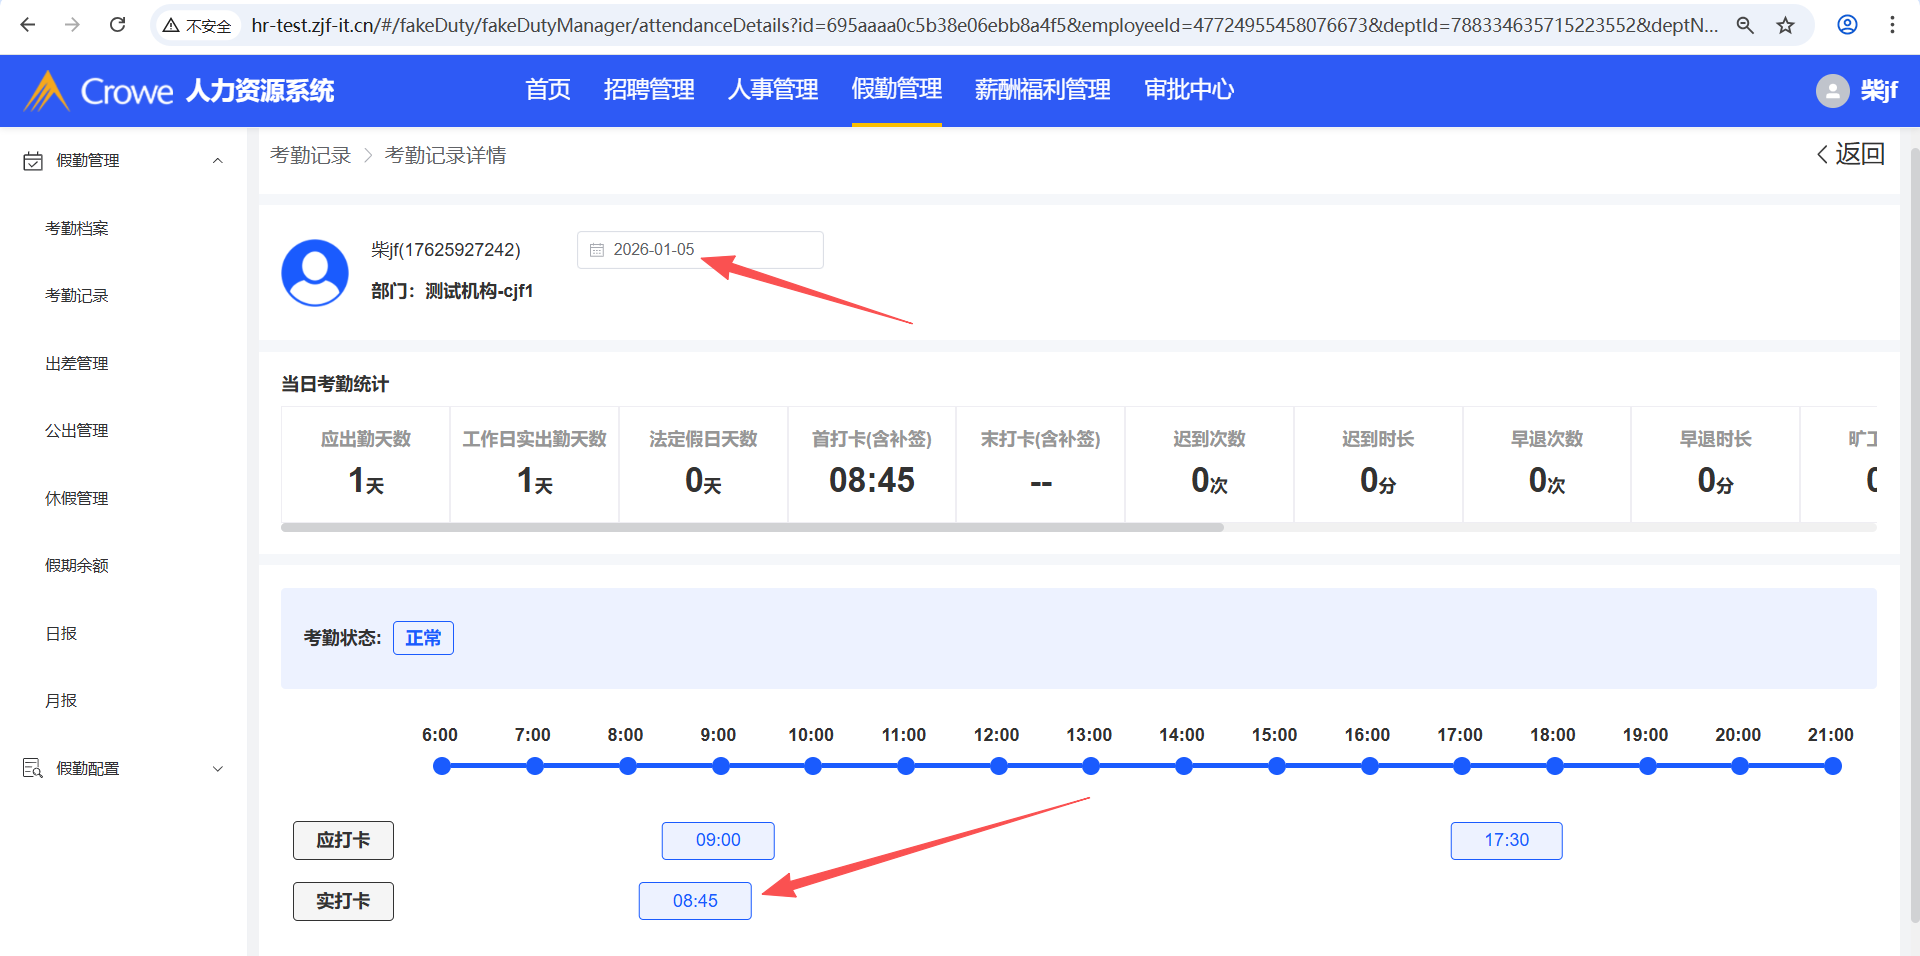The height and width of the screenshot is (956, 1920).
Task: Open the browser zoom magnifier icon
Action: 1745,25
